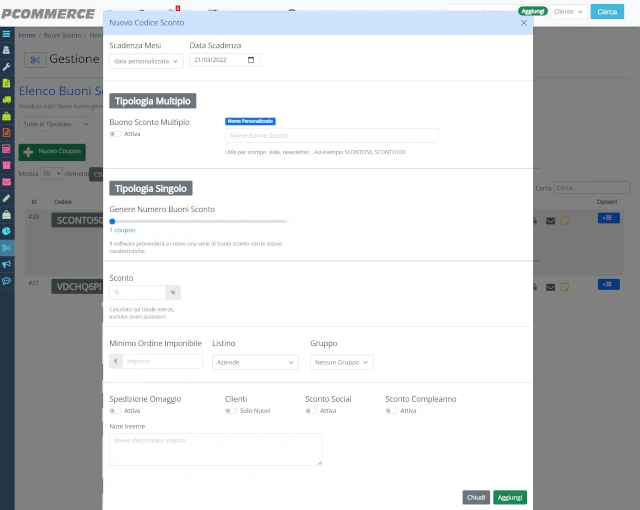Screen dimensions: 640x510
Task: Open the green document sidebar icon
Action: [7, 83]
